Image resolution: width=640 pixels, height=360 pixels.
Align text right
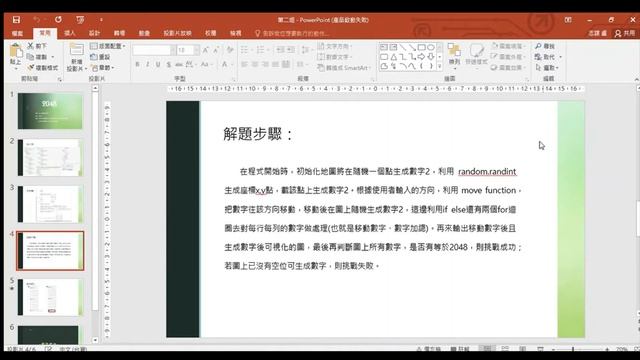(265, 64)
